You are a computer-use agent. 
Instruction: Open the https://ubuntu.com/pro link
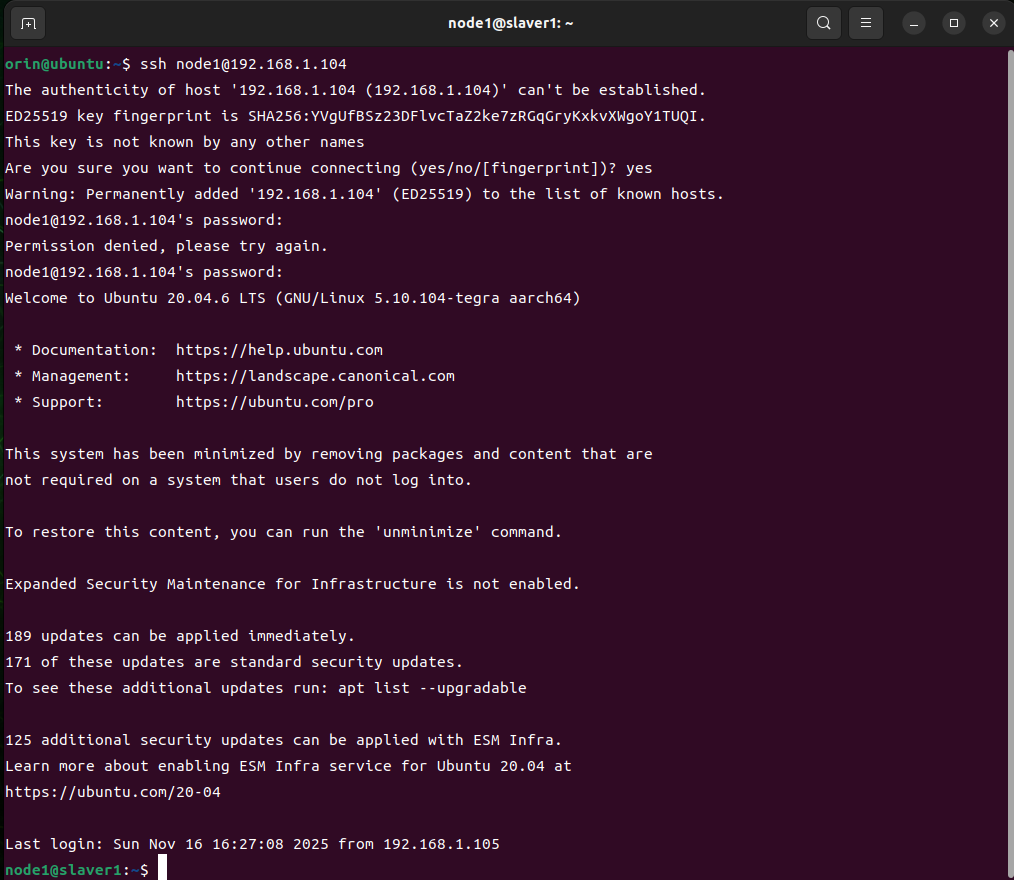click(x=275, y=402)
